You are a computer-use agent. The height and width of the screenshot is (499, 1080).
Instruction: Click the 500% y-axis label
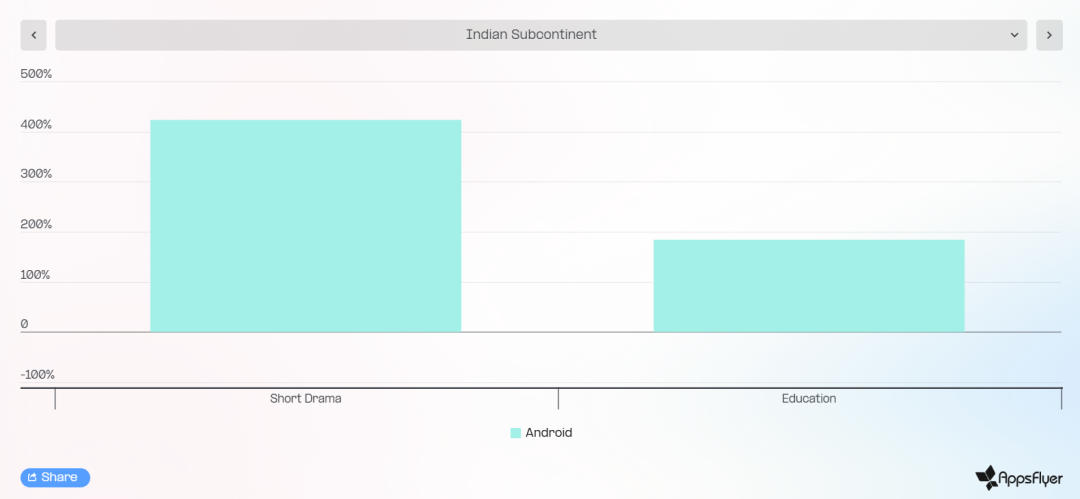37,74
